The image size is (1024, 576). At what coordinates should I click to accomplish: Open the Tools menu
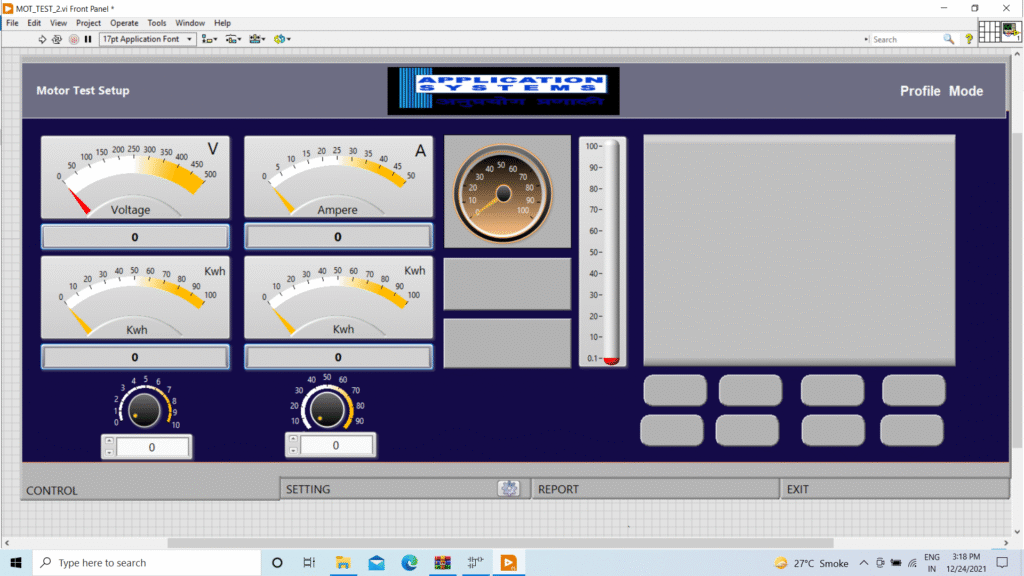pyautogui.click(x=157, y=22)
